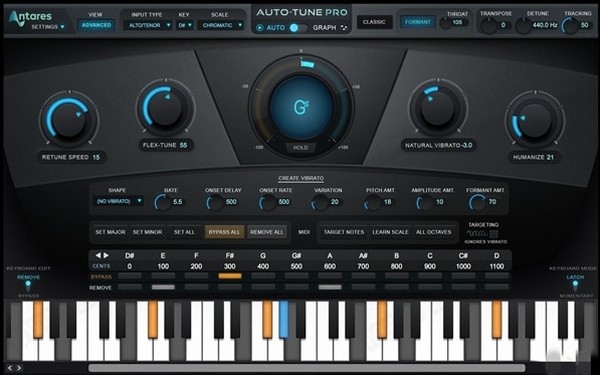Toggle the Formant button
The image size is (600, 375).
click(417, 22)
